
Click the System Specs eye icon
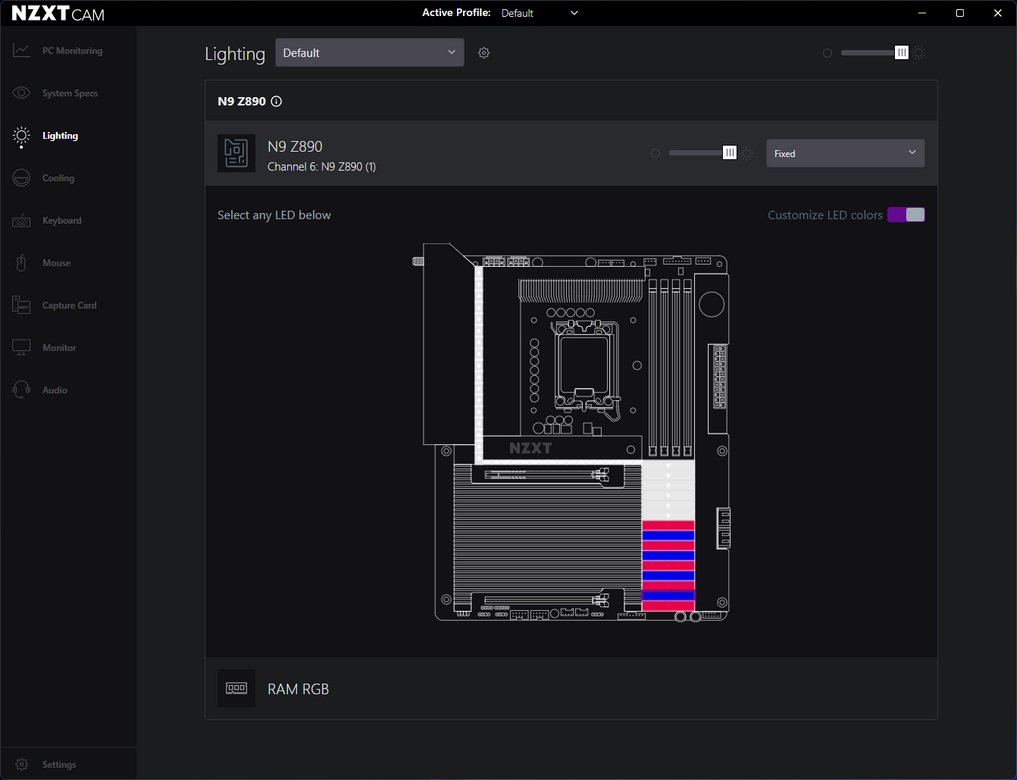(21, 93)
